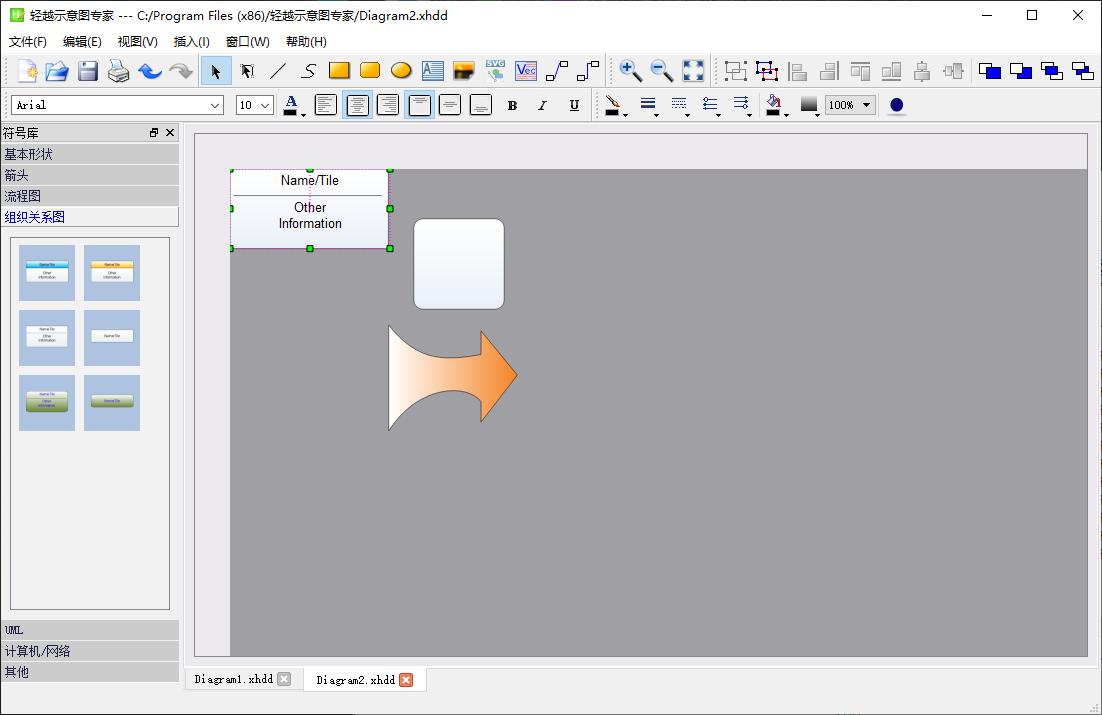Undo the last action
This screenshot has height=715, width=1102.
tap(149, 71)
